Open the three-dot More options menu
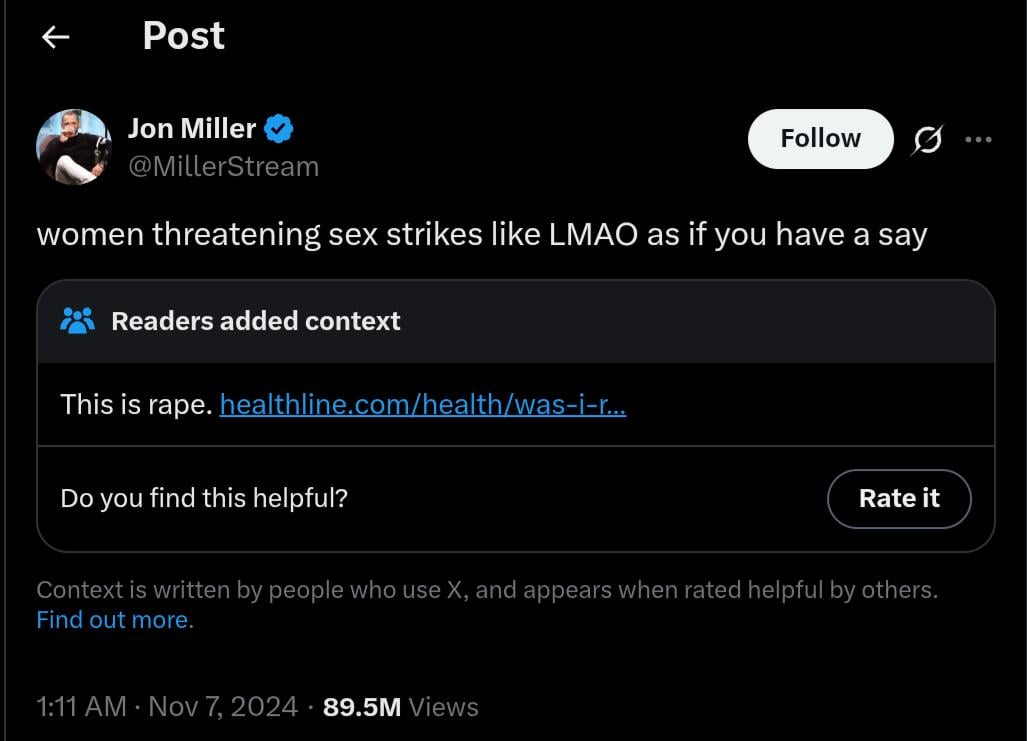Image resolution: width=1027 pixels, height=741 pixels. tap(978, 140)
